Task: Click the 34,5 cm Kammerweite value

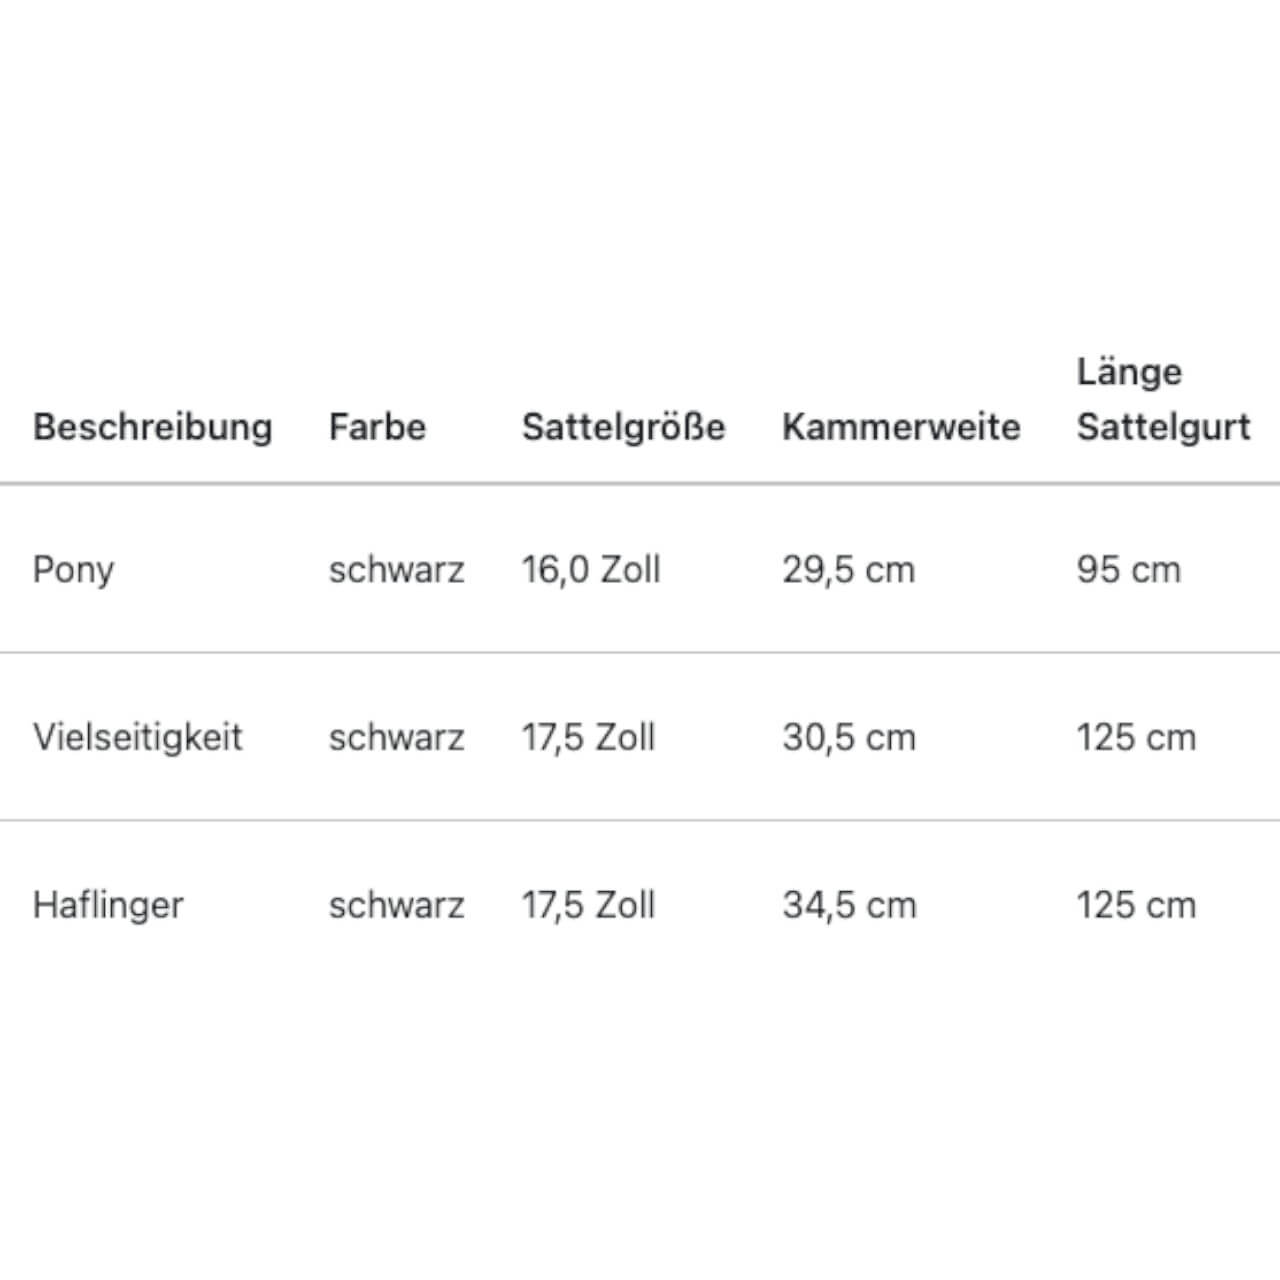Action: (849, 906)
